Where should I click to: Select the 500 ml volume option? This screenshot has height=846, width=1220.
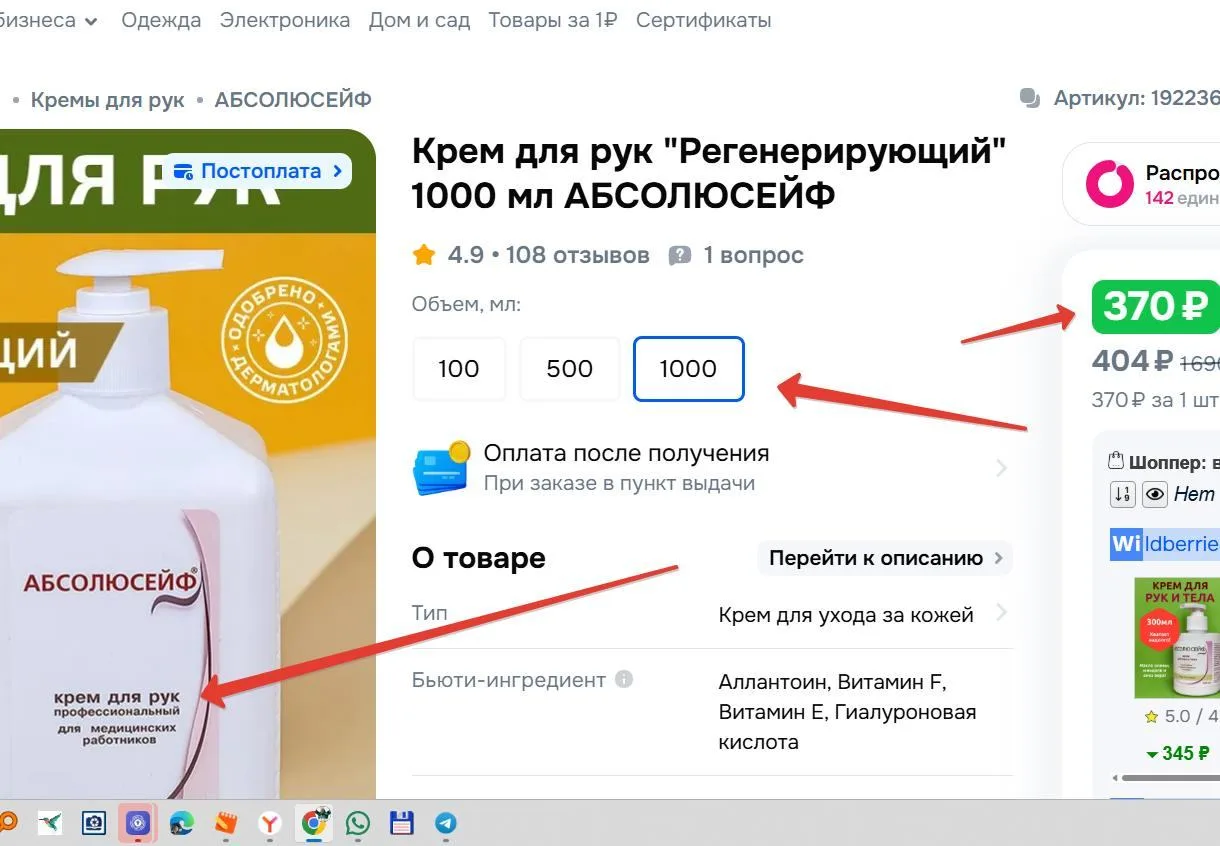[570, 369]
